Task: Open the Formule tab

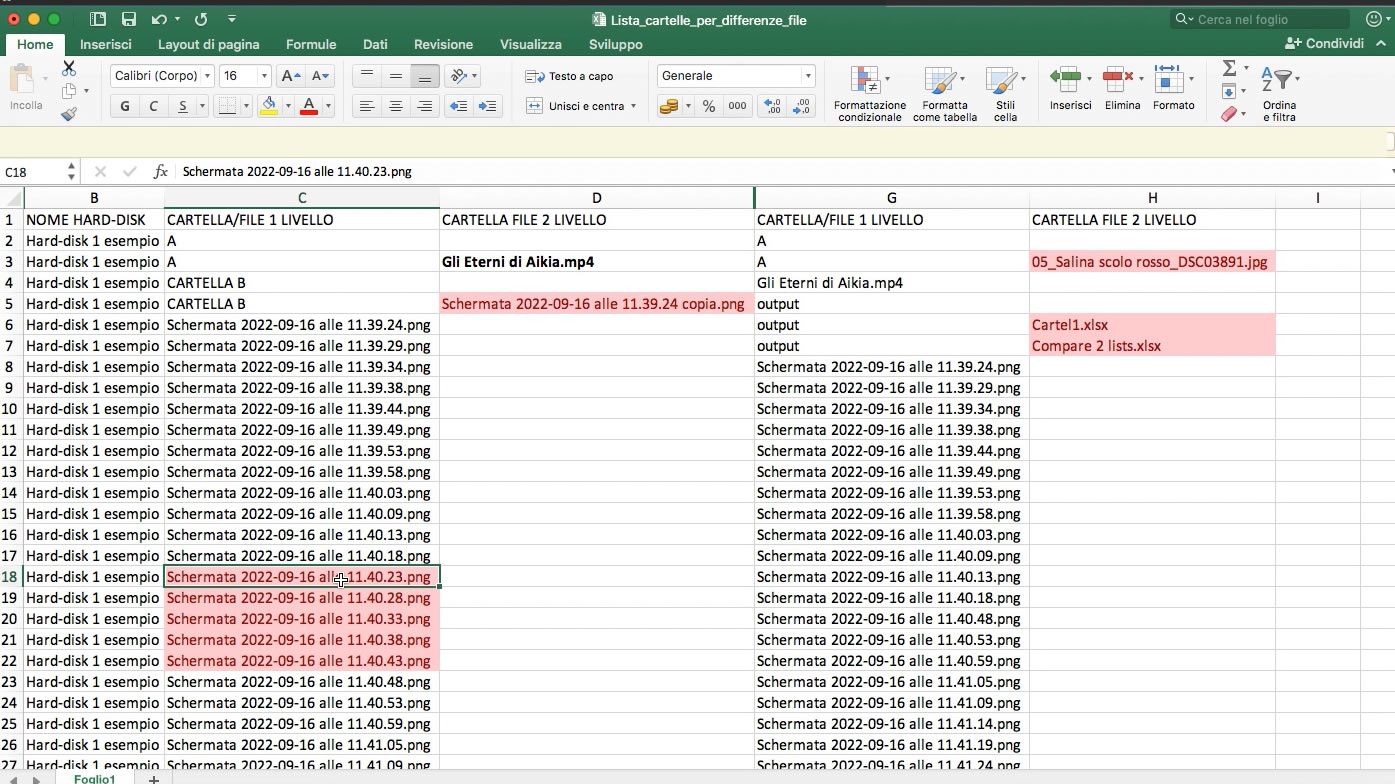Action: pyautogui.click(x=311, y=44)
